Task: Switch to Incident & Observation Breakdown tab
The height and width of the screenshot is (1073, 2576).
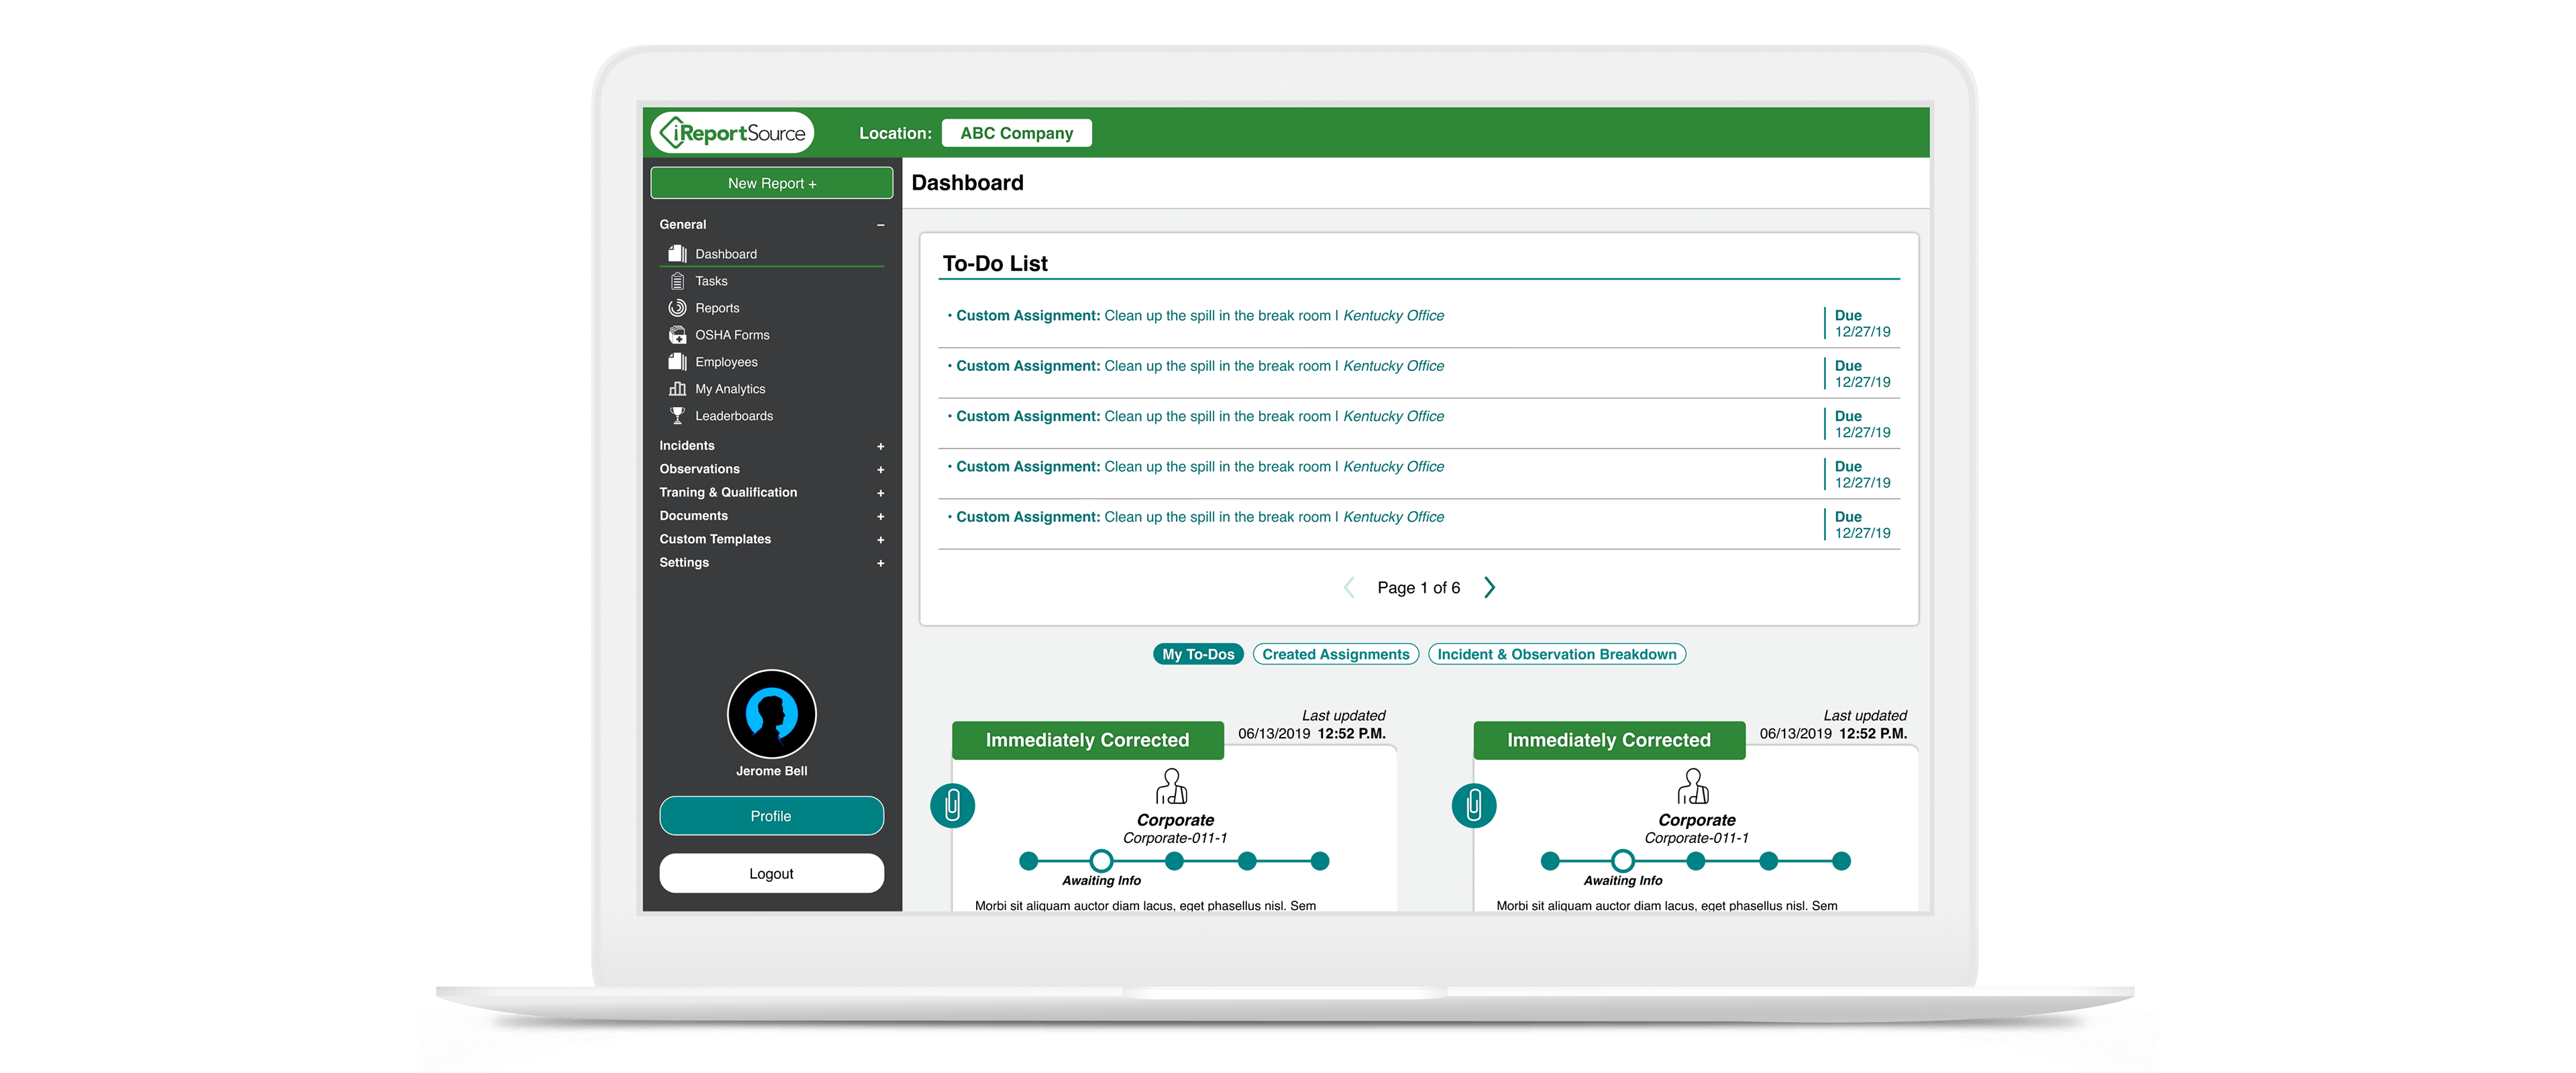Action: coord(1556,654)
